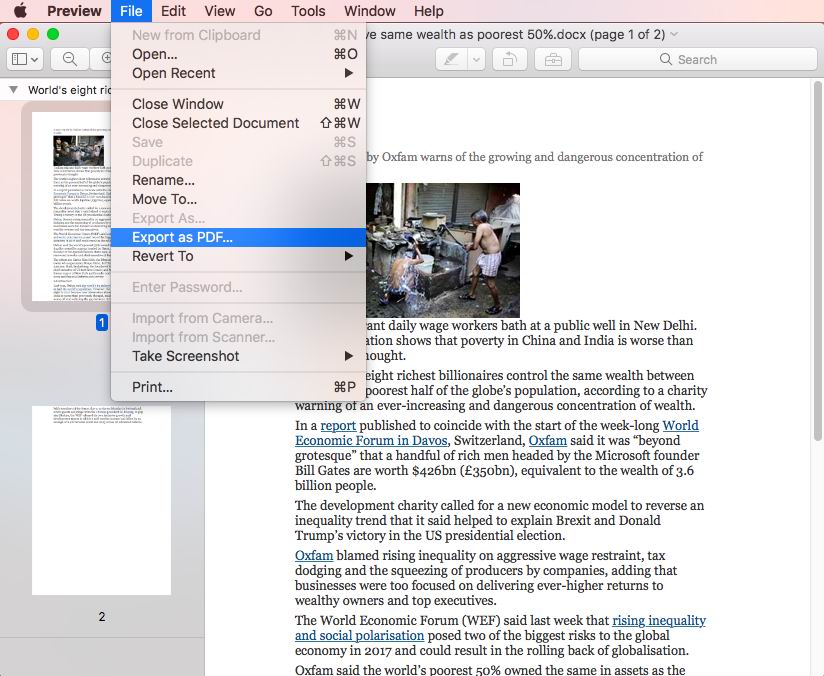Choose Print... from the File menu
The width and height of the screenshot is (824, 676).
(239, 387)
